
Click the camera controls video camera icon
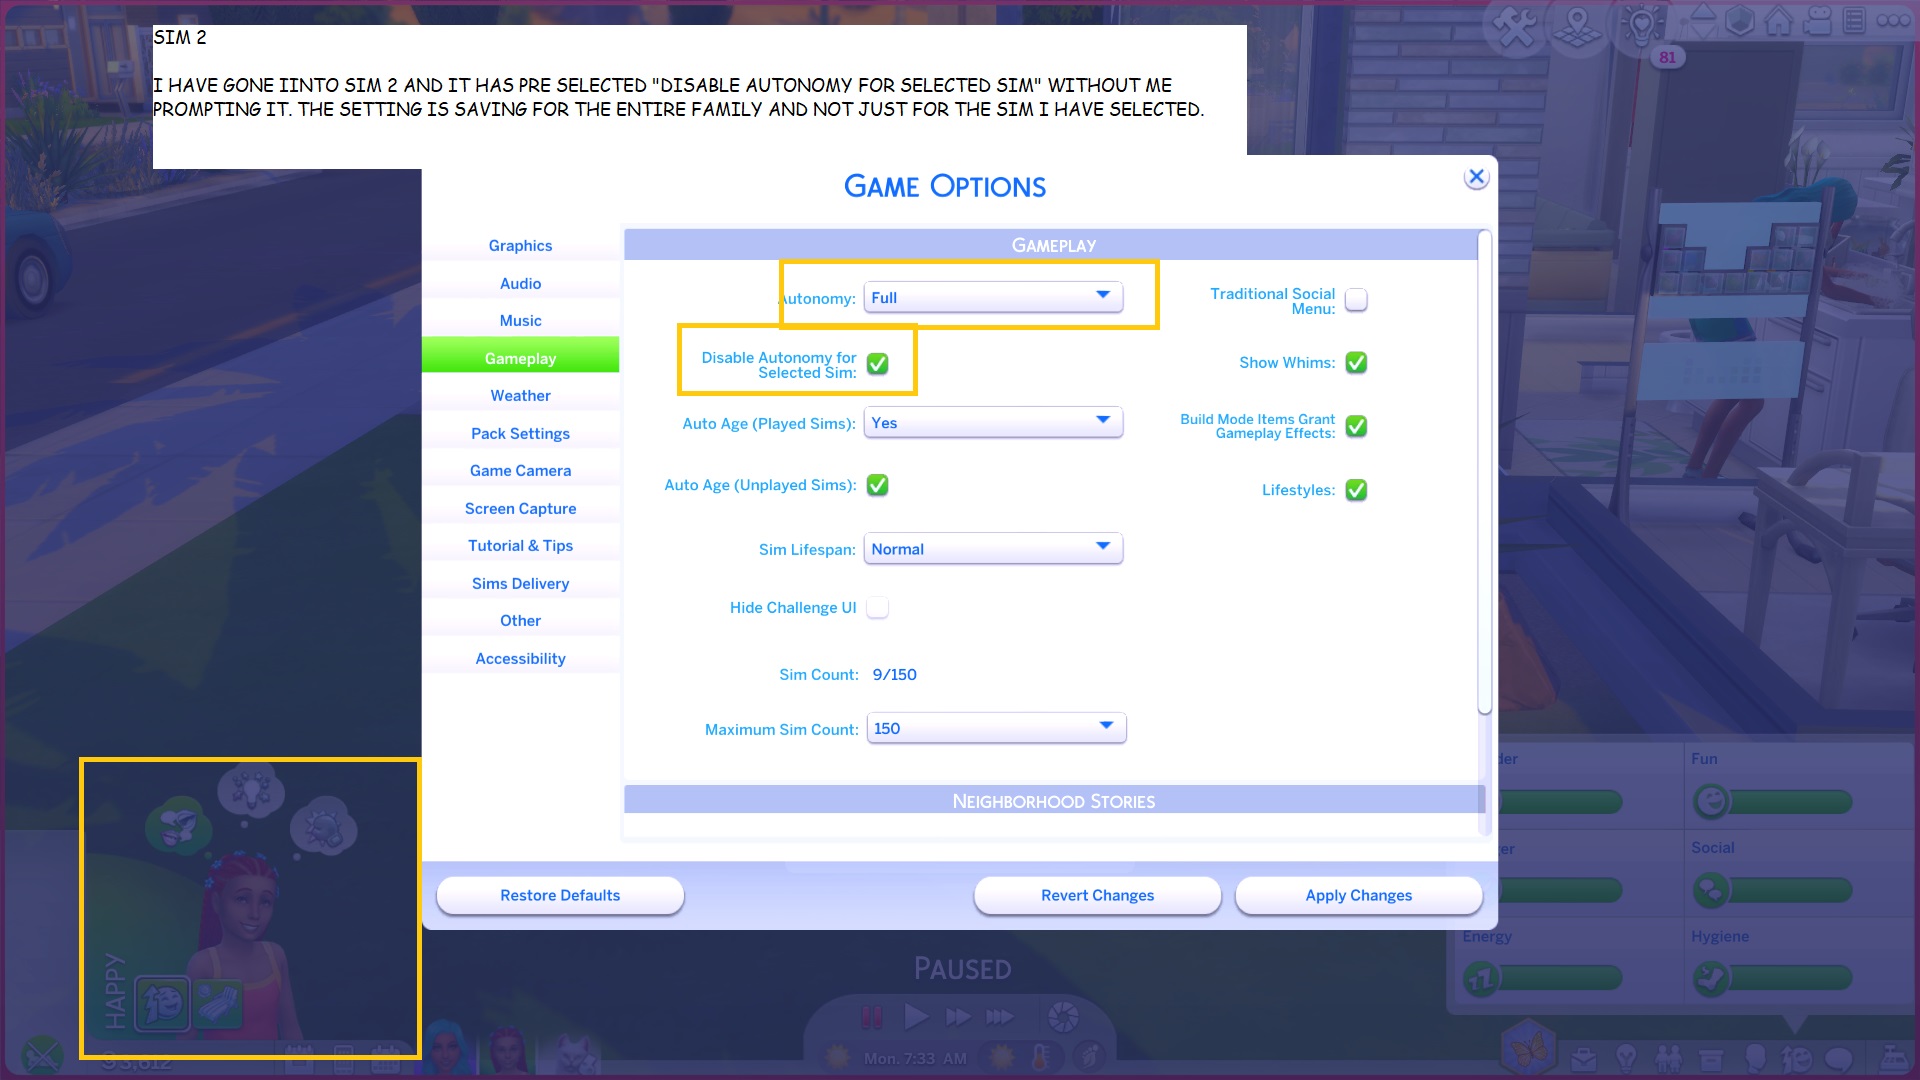(1815, 21)
